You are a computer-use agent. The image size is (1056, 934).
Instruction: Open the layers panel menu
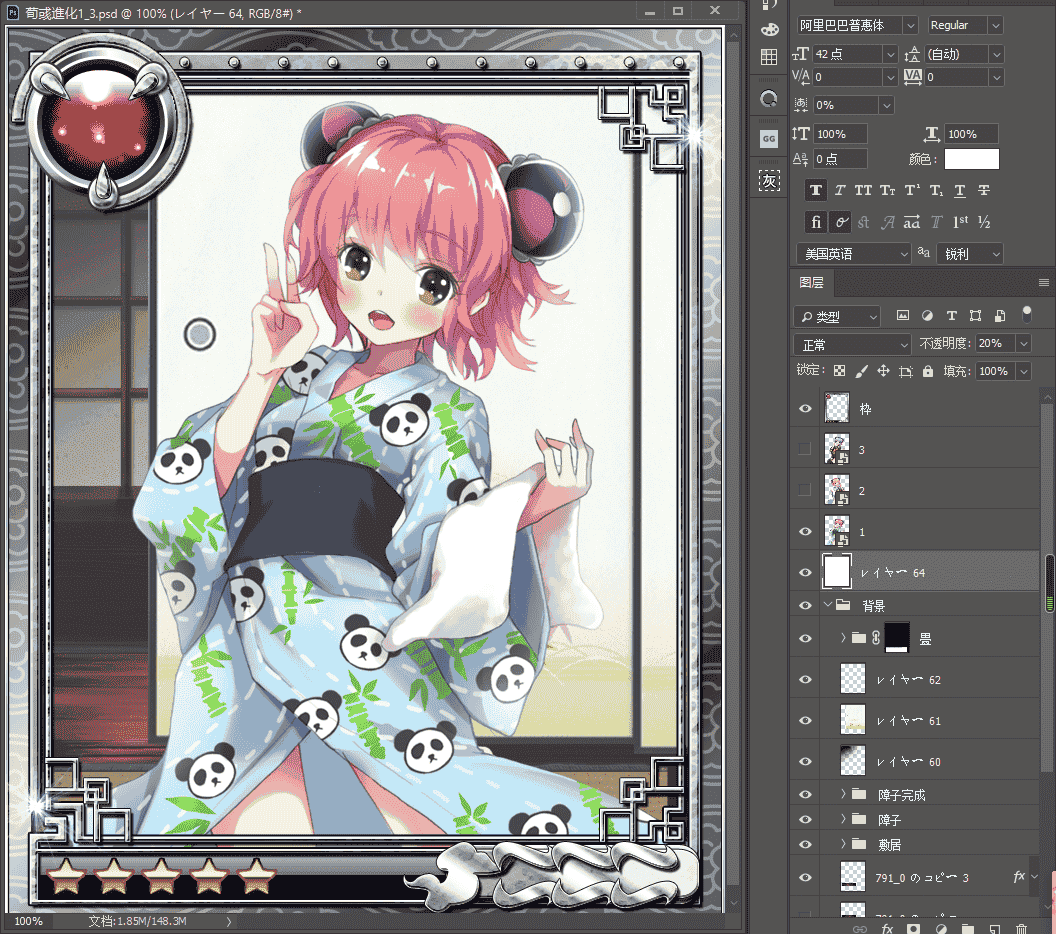coord(1043,283)
